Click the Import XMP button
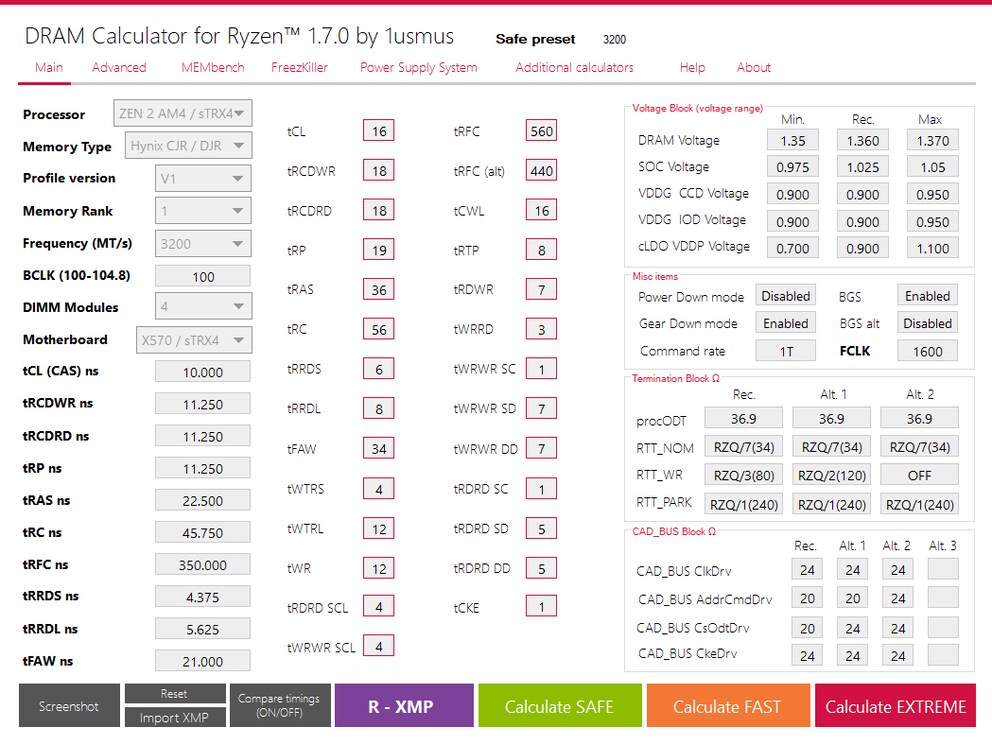 coord(175,717)
